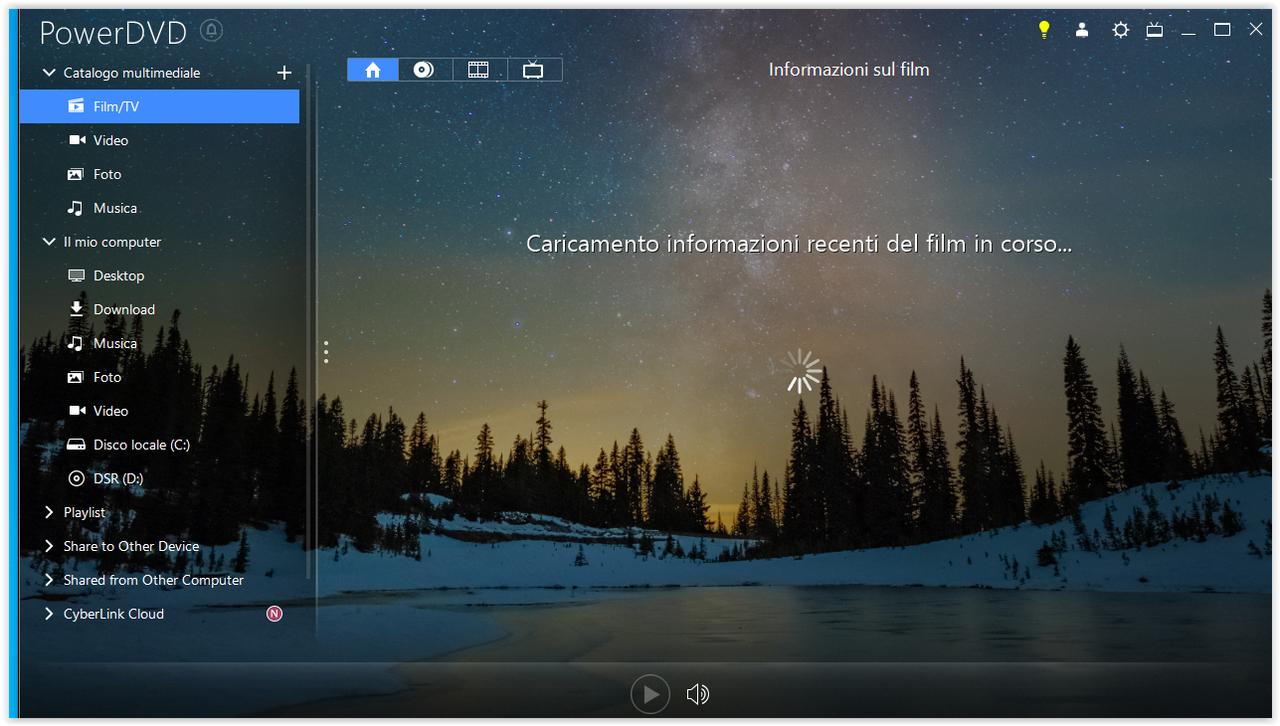Collapse Catalogo multimediale section

pos(49,73)
